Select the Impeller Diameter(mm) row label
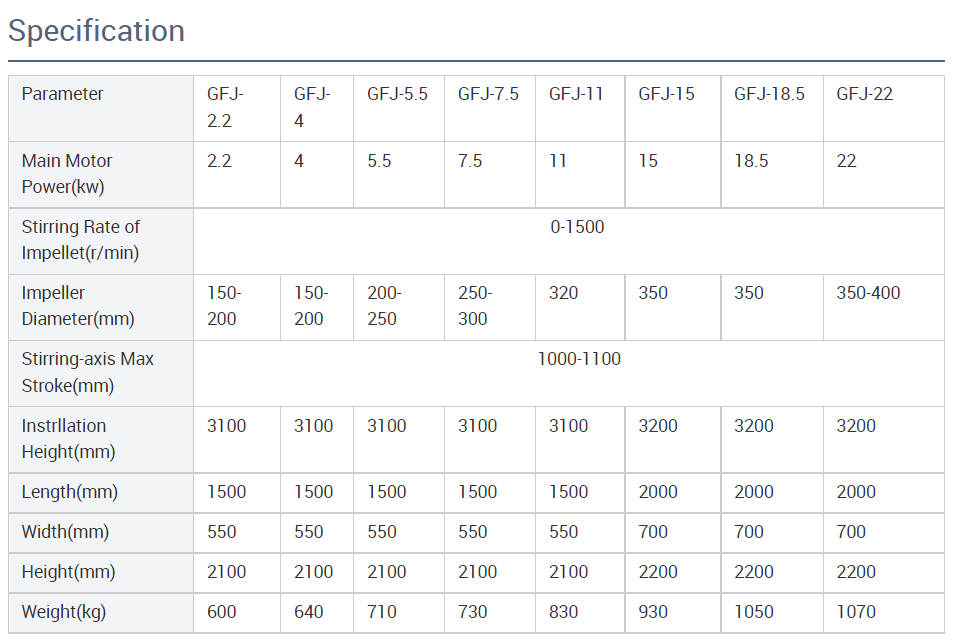The image size is (962, 644). (x=78, y=306)
